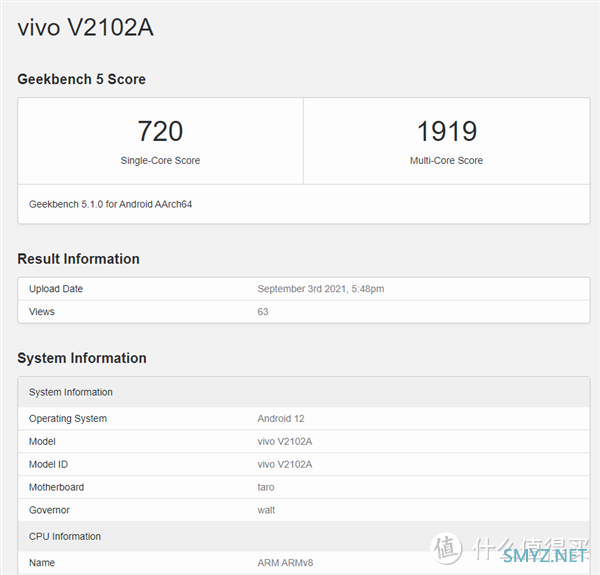Click the Result Information heading

tap(78, 259)
